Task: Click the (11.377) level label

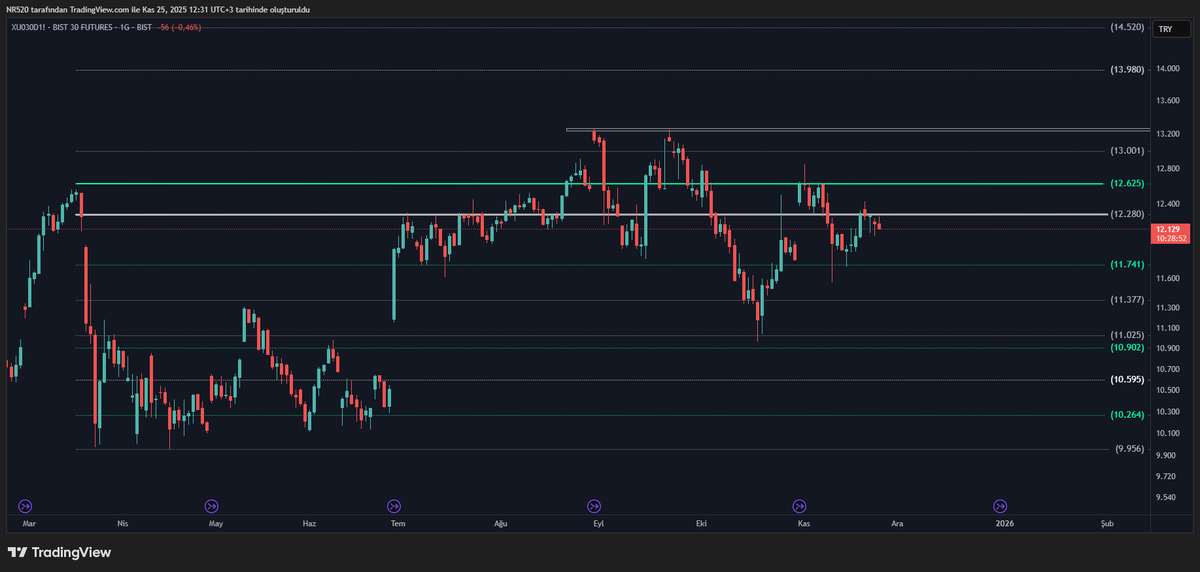Action: tap(1127, 299)
